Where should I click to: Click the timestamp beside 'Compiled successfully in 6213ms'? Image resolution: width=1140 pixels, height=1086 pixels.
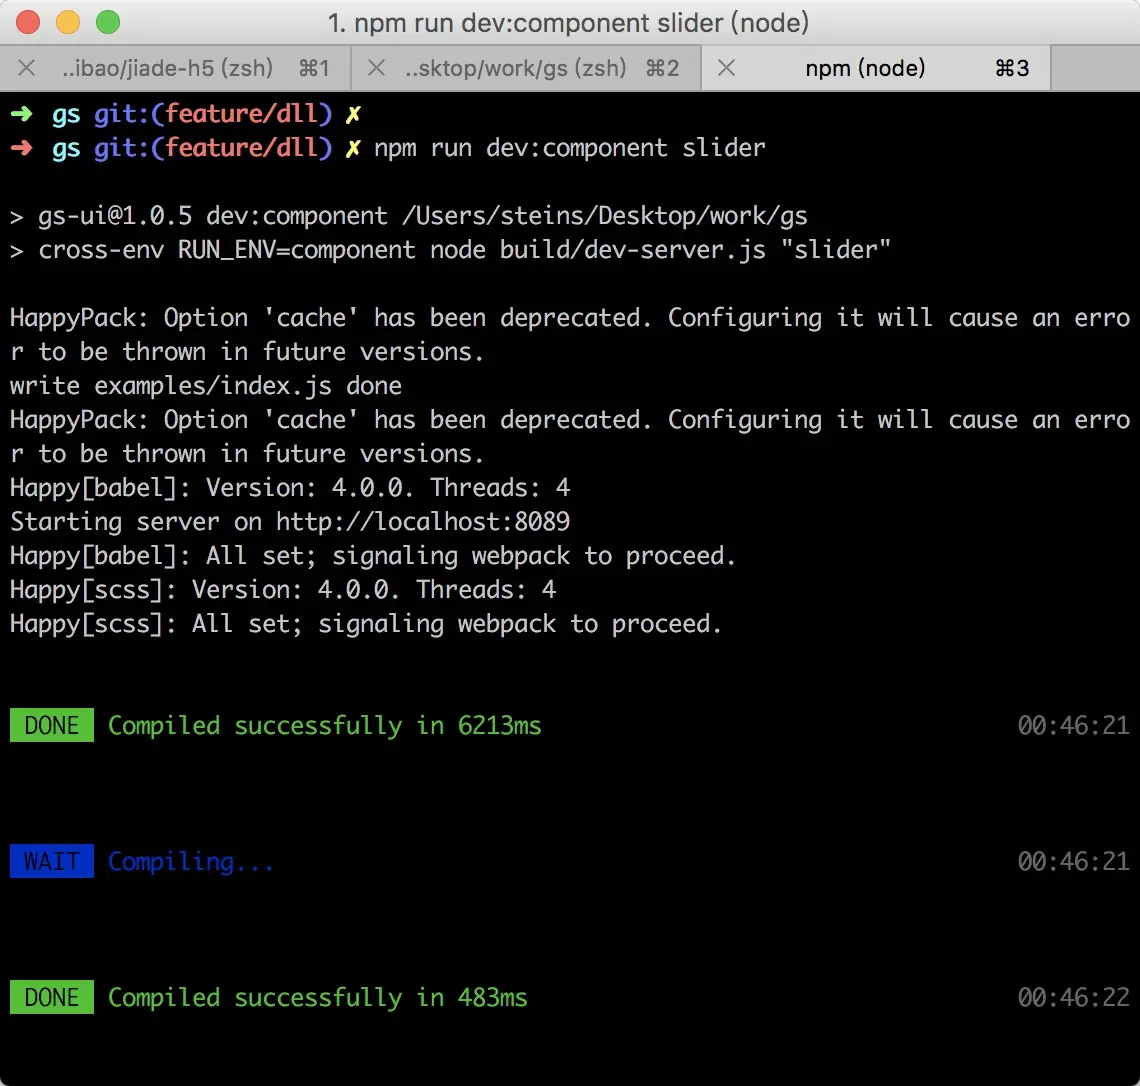click(x=1074, y=725)
